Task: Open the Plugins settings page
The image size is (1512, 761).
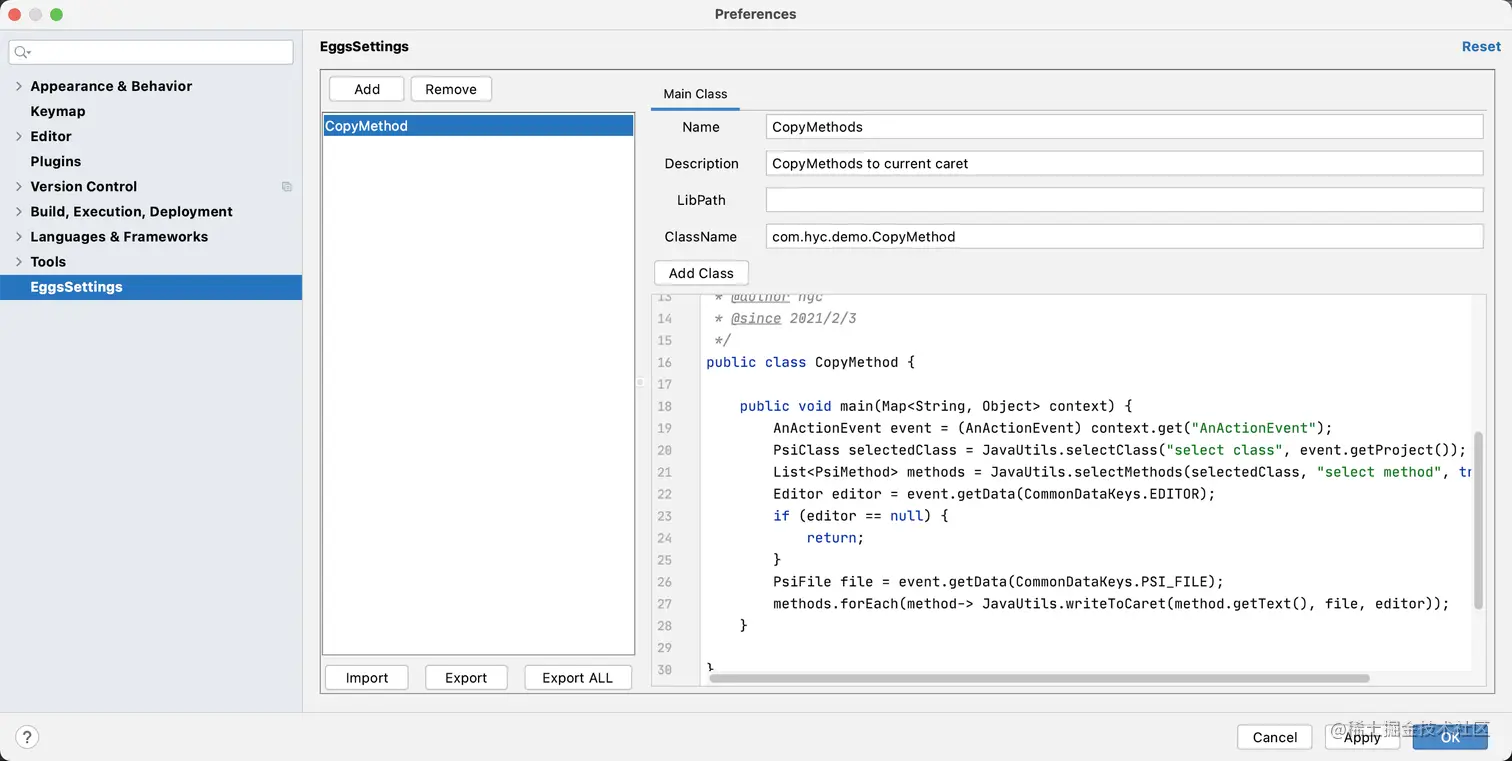Action: 55,161
